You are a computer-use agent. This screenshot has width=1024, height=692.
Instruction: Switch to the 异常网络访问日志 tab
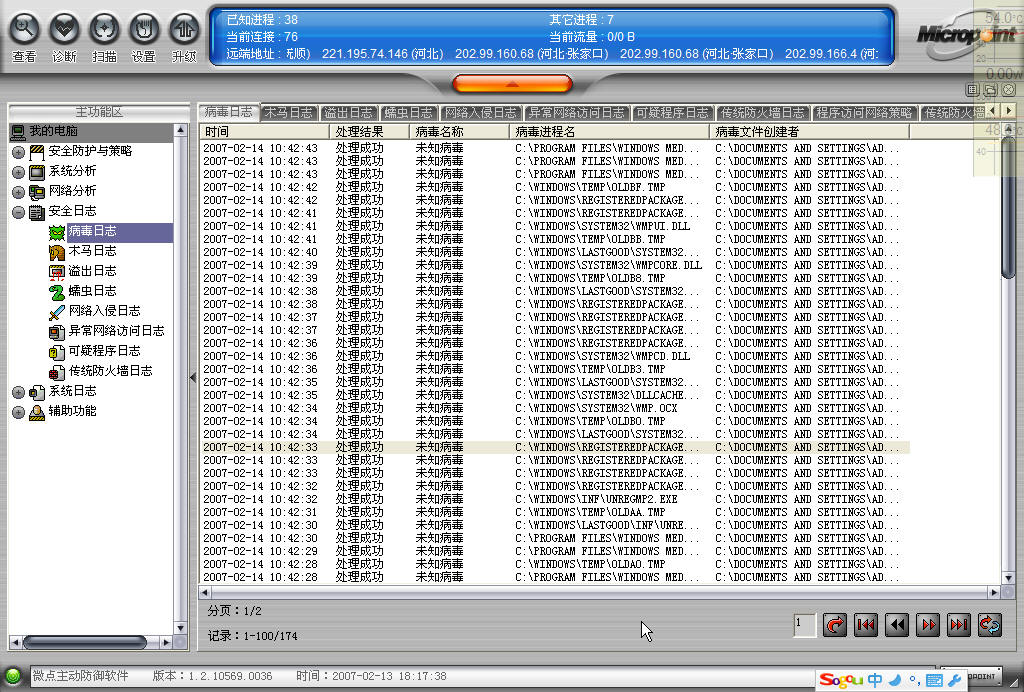[577, 113]
